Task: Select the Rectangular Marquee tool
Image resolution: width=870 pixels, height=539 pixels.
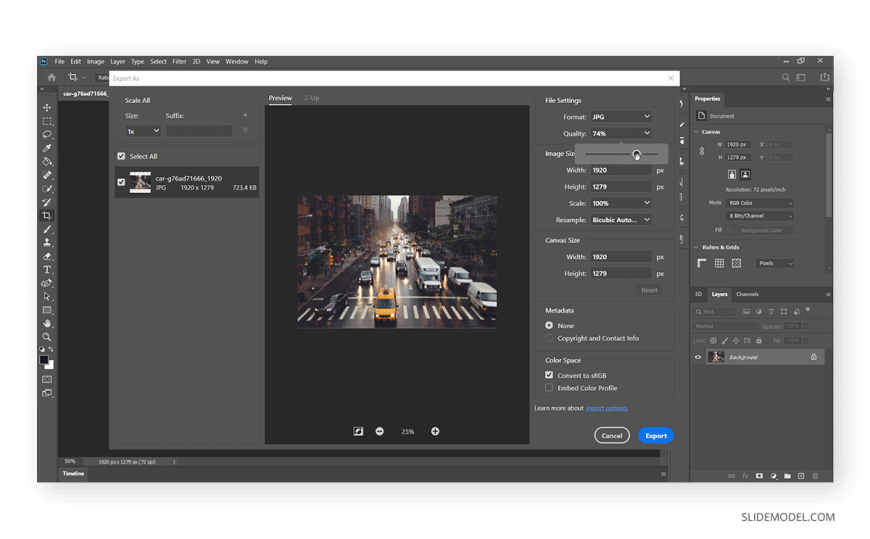Action: (x=47, y=121)
